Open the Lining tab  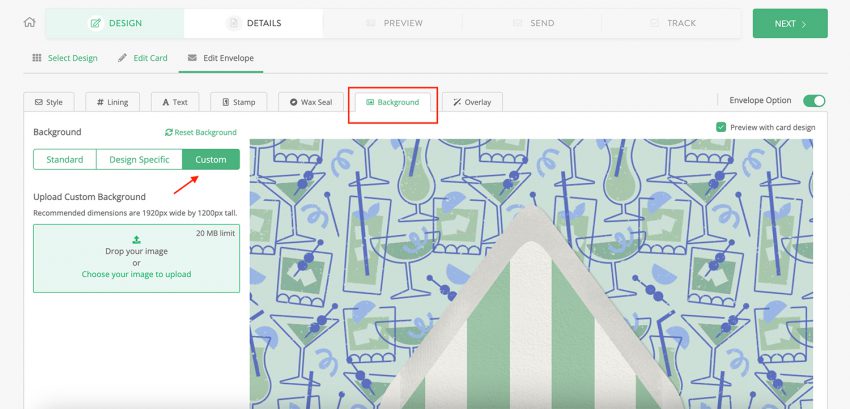[x=113, y=102]
